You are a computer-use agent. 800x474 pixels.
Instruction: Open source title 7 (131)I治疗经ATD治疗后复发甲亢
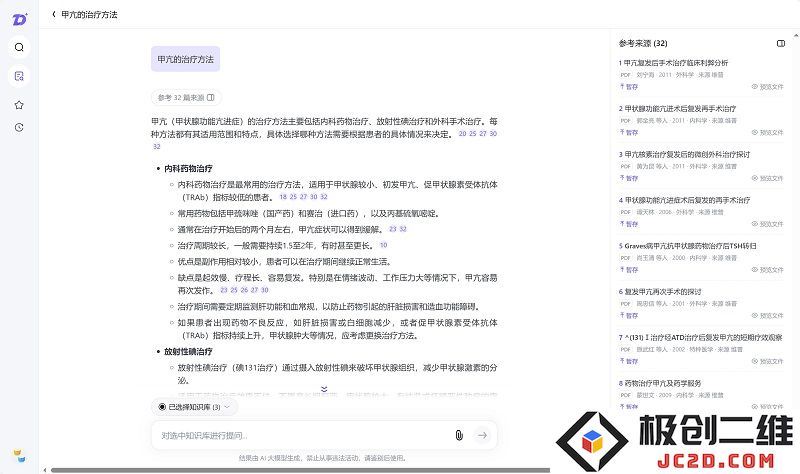tap(701, 337)
